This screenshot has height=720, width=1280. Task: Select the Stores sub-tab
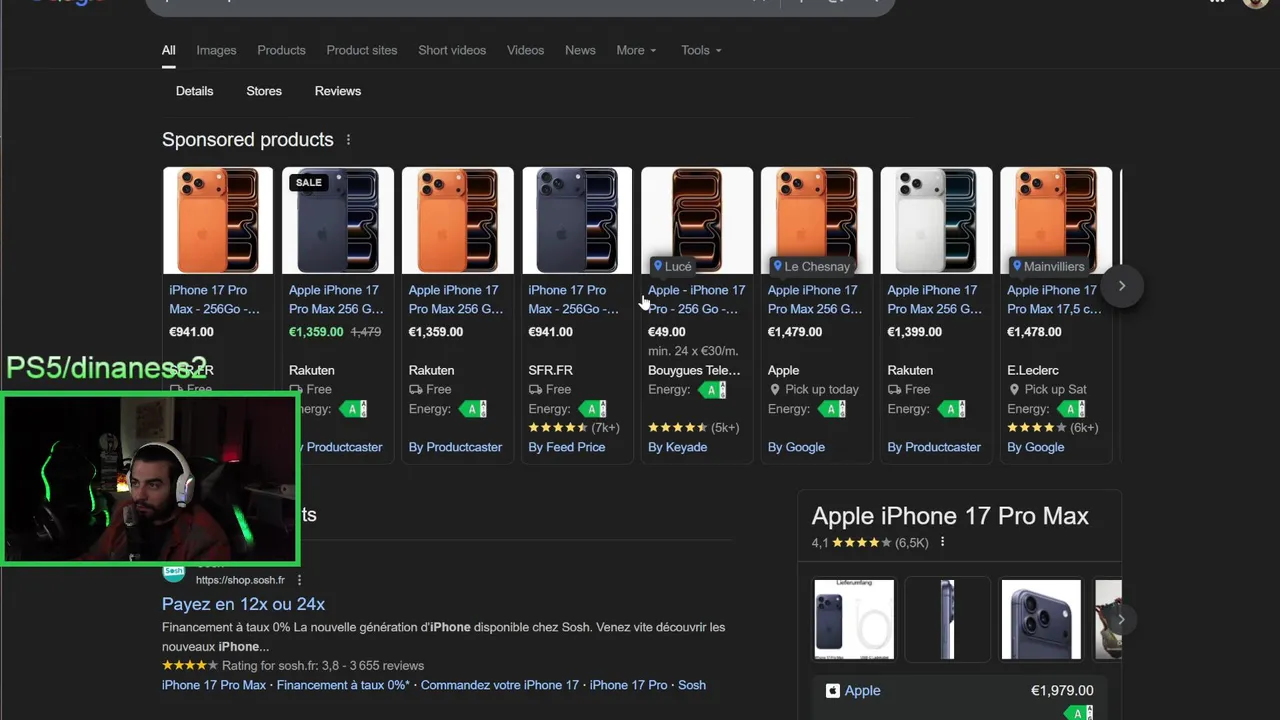click(x=264, y=91)
